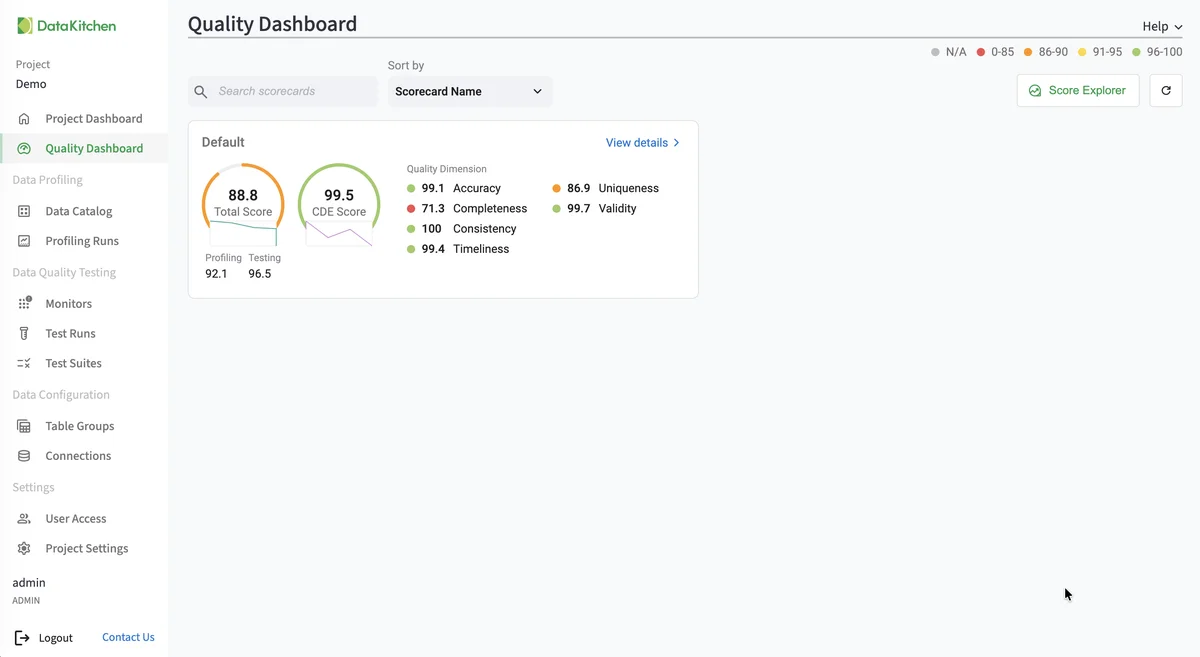Click the Demo project label
1200x657 pixels.
point(30,84)
